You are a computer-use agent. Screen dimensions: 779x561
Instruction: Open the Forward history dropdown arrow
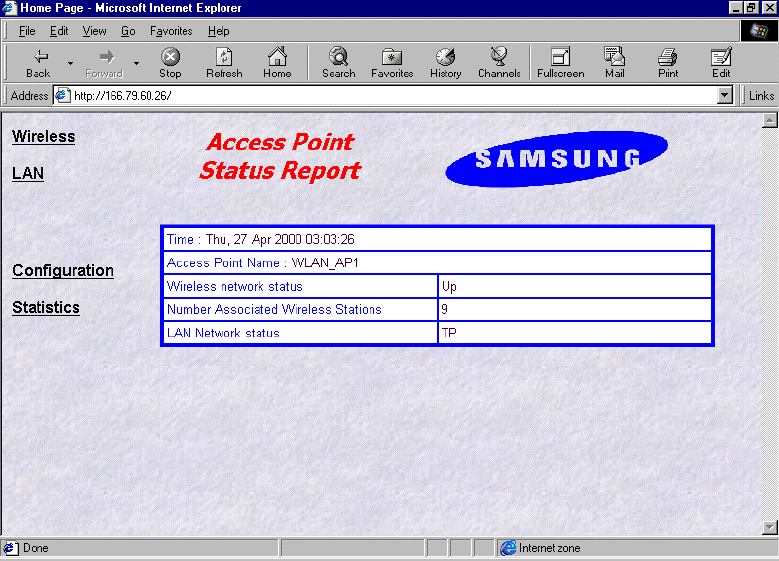(x=136, y=63)
